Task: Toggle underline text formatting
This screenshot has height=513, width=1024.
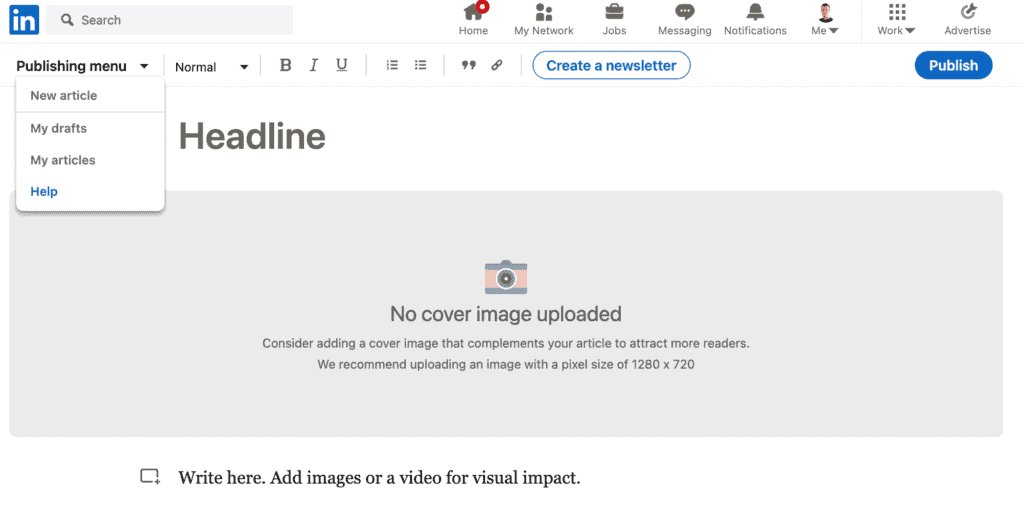Action: pyautogui.click(x=342, y=66)
